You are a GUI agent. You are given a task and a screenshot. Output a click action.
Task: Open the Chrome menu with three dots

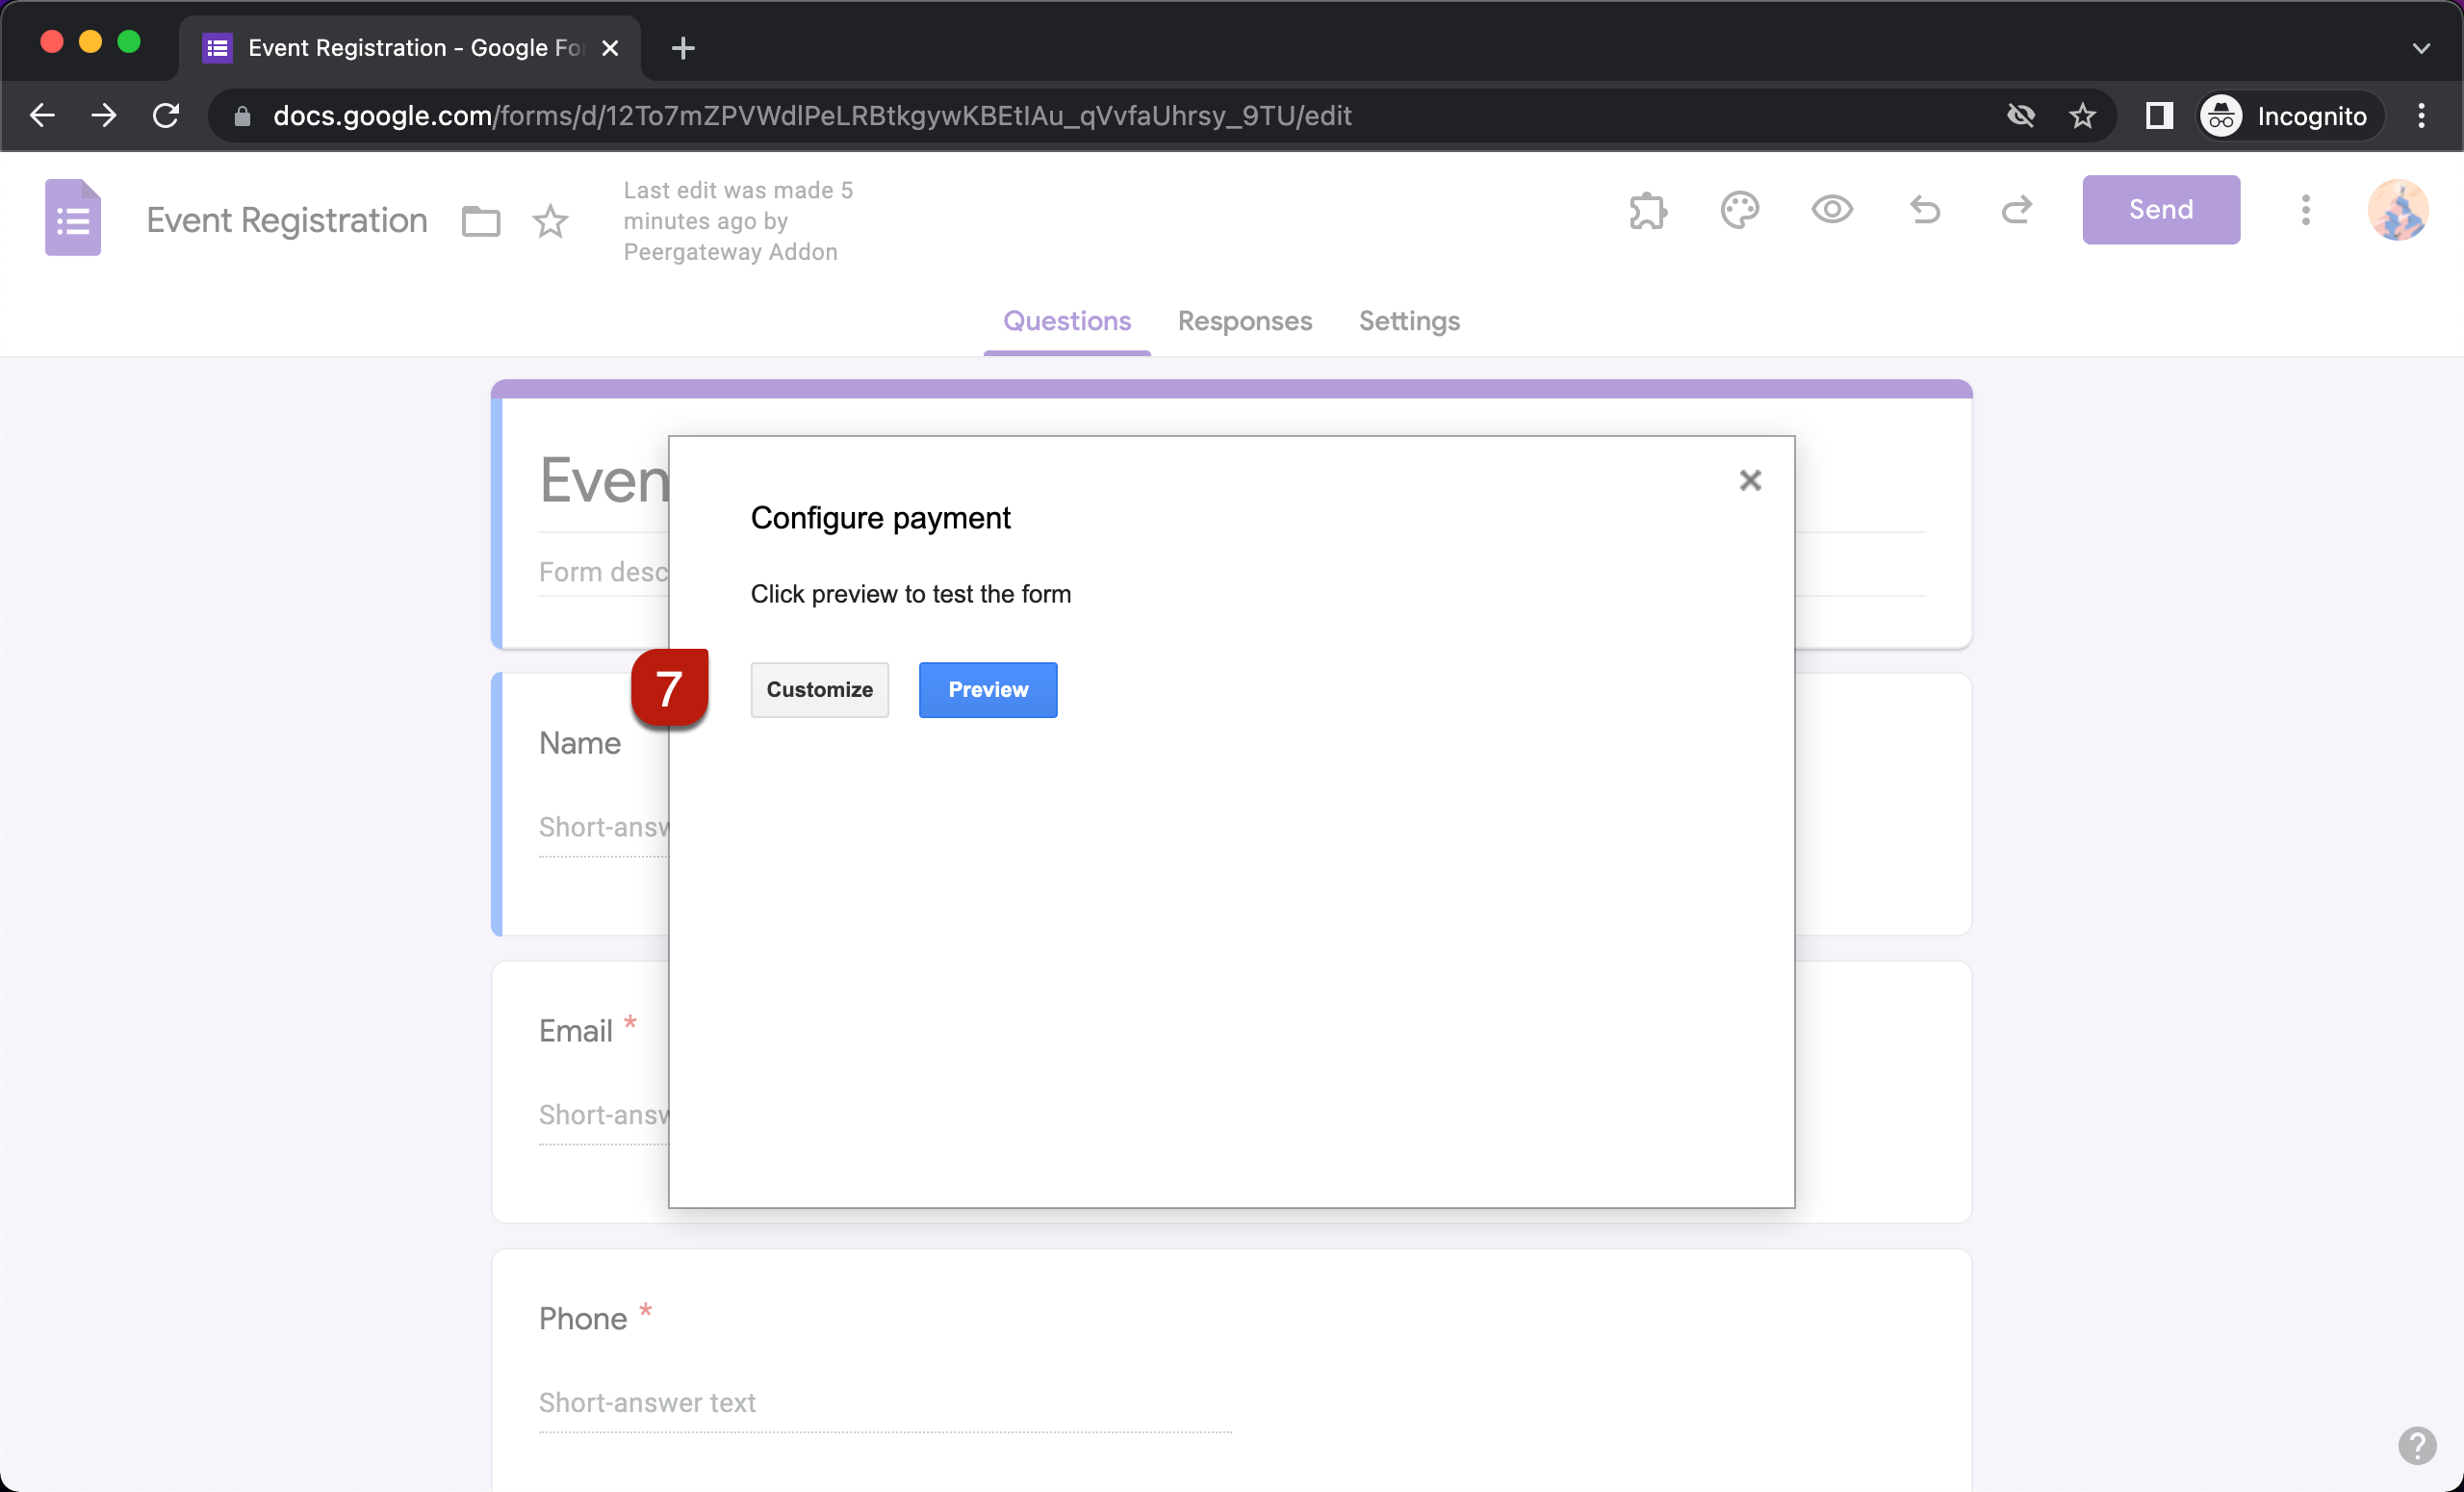coord(2422,115)
